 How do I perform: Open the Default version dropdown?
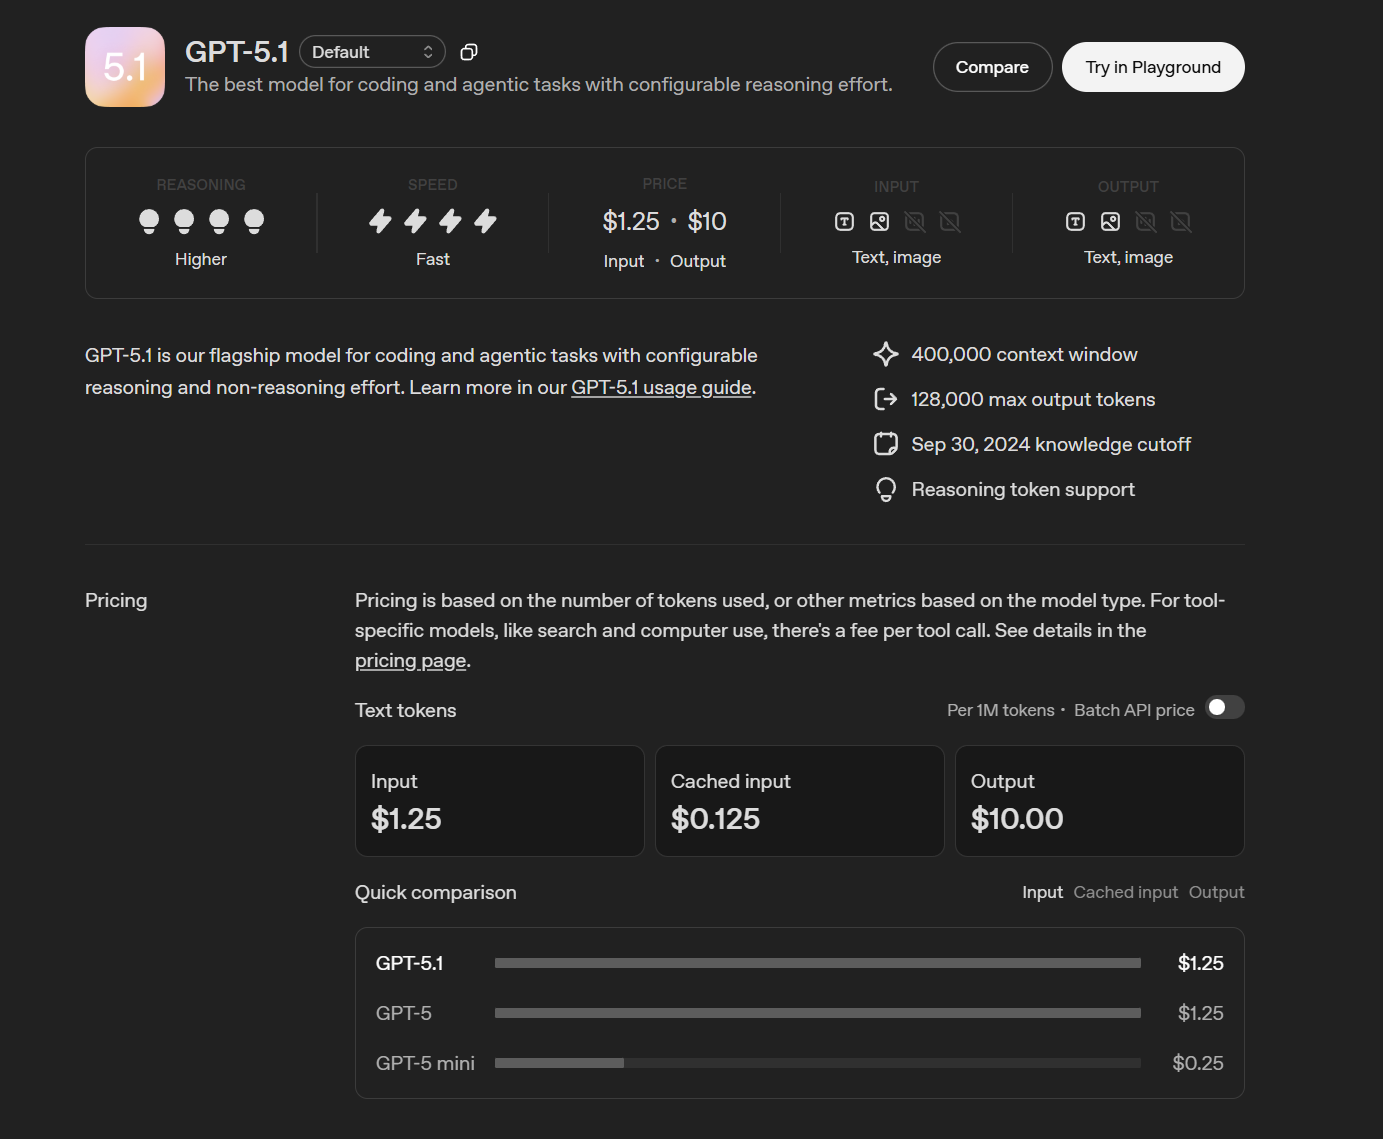click(372, 52)
